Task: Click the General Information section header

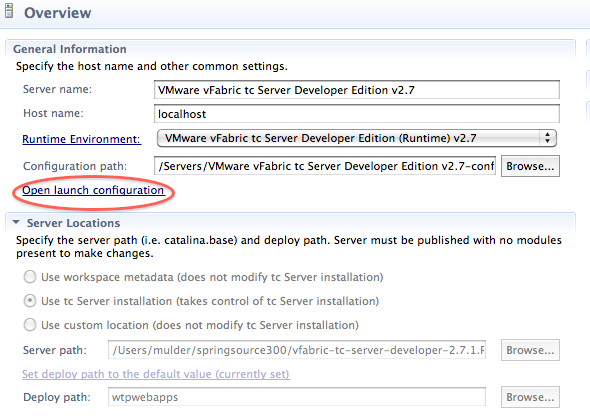Action: point(70,49)
